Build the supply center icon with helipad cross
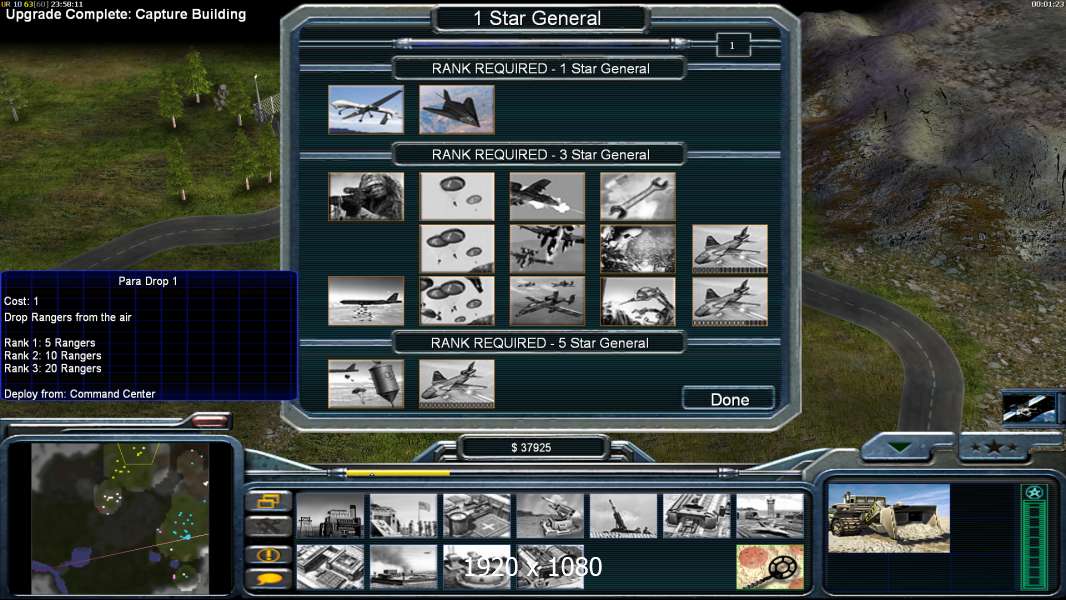 (x=477, y=516)
